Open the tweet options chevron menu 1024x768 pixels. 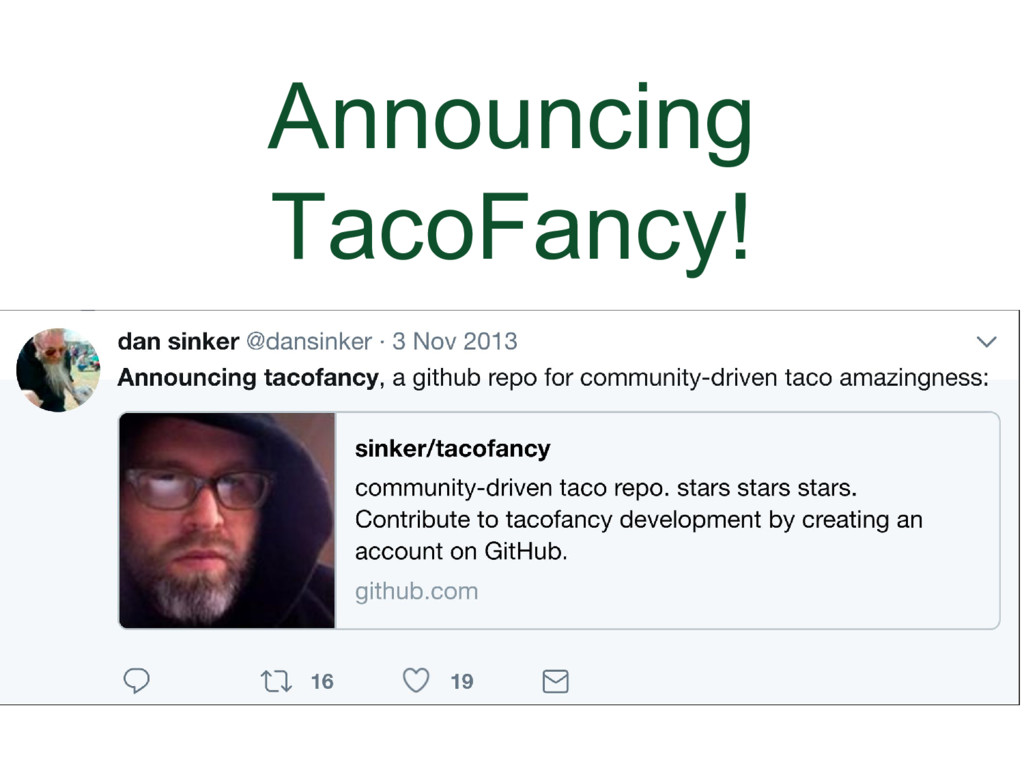click(x=986, y=342)
